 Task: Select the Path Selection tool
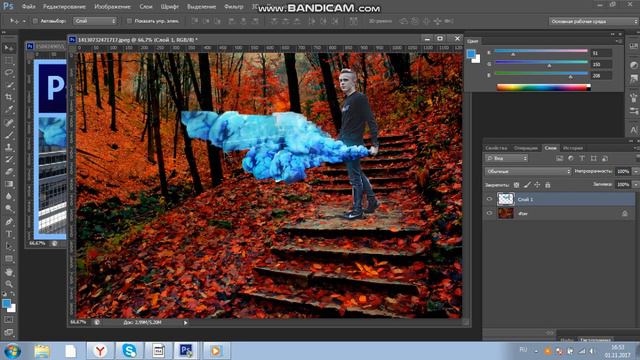9,246
